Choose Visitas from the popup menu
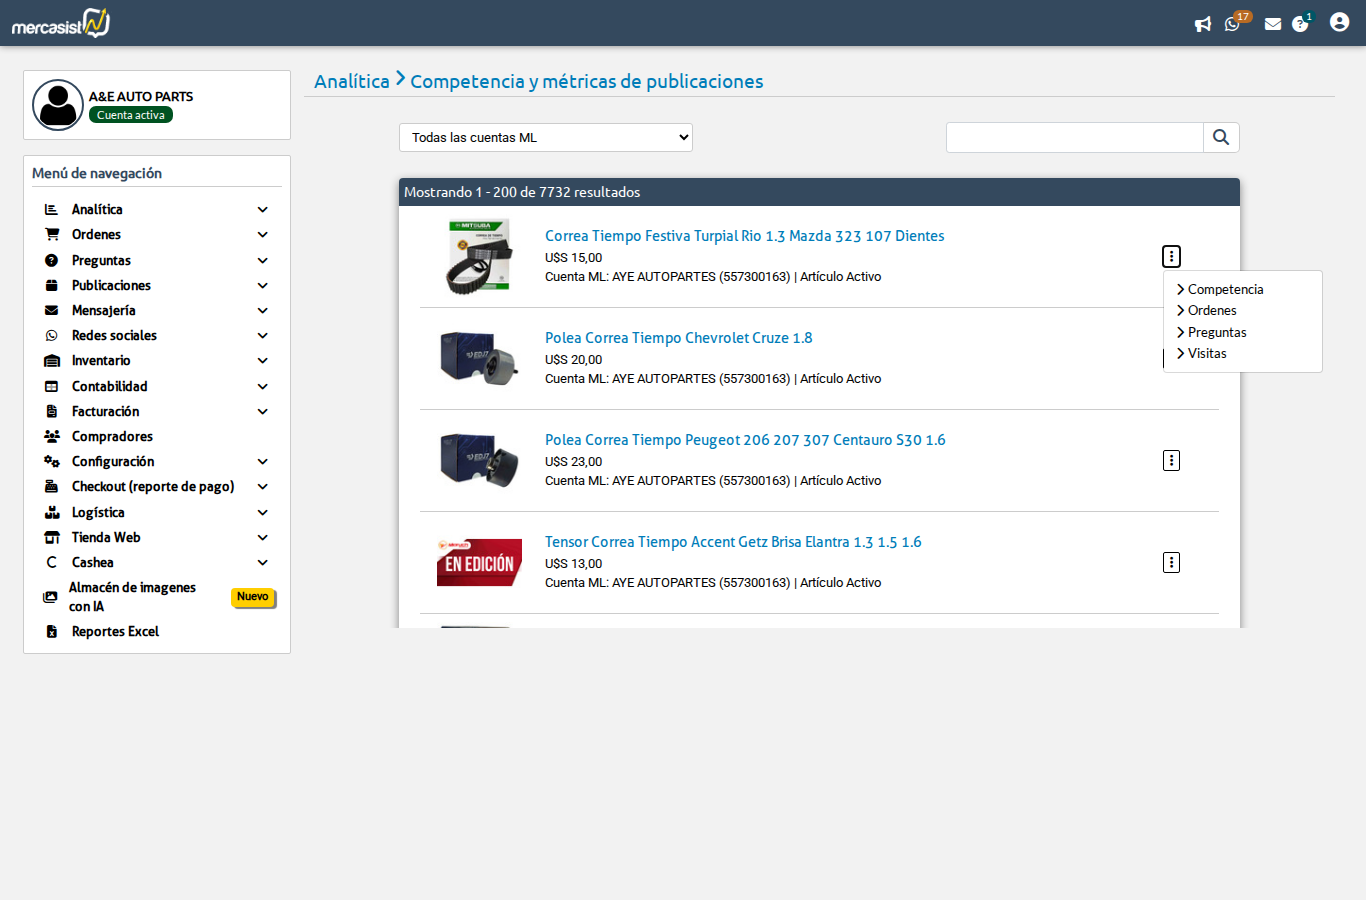1366x900 pixels. [x=1207, y=353]
